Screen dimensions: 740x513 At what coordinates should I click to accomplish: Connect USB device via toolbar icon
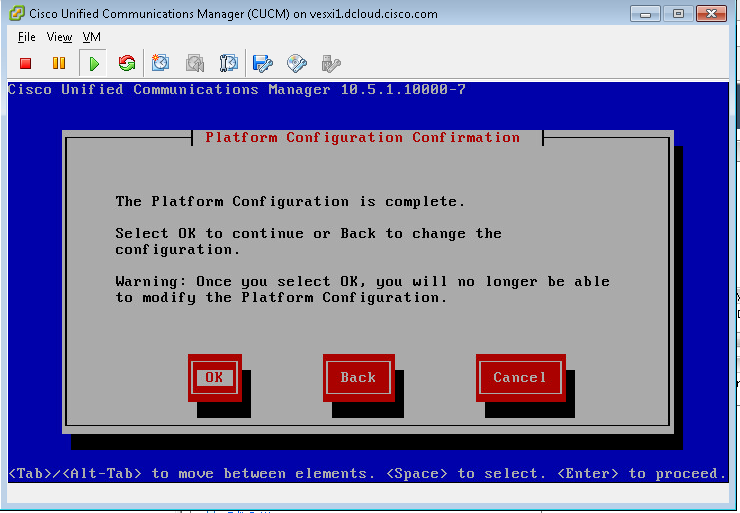click(331, 63)
